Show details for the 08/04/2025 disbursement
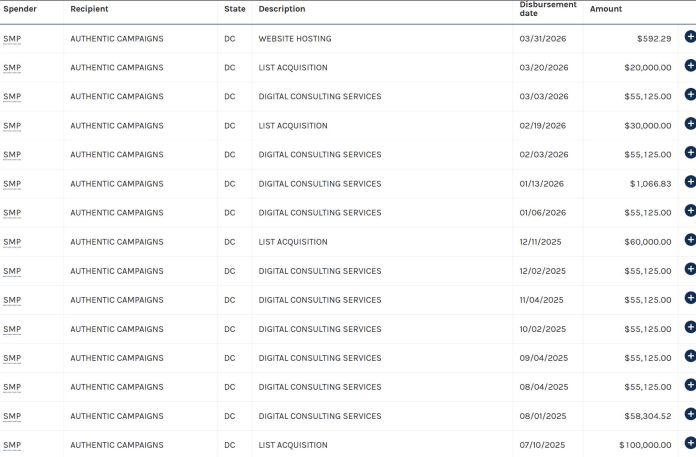The width and height of the screenshot is (696, 457). tap(690, 385)
